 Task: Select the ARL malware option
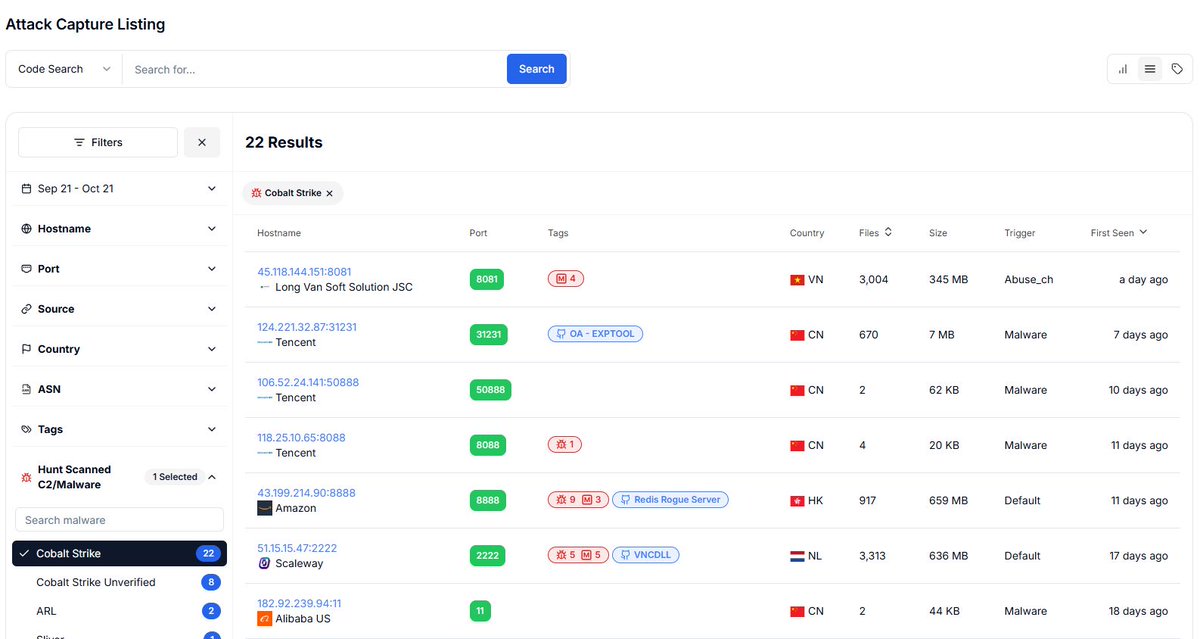coord(119,611)
